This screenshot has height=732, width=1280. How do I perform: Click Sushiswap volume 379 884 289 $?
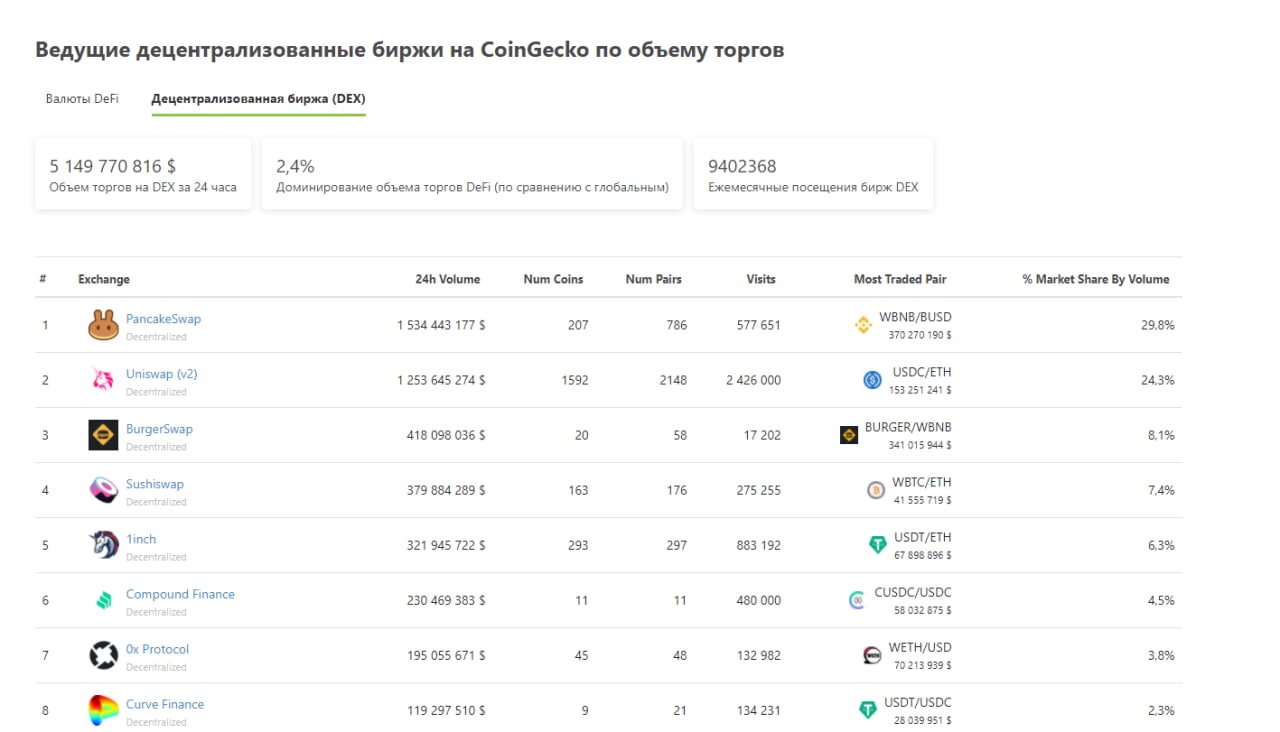446,490
